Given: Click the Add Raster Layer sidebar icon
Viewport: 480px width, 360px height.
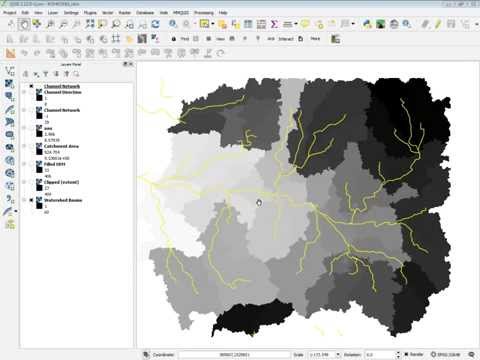Looking at the screenshot, I should point(10,84).
